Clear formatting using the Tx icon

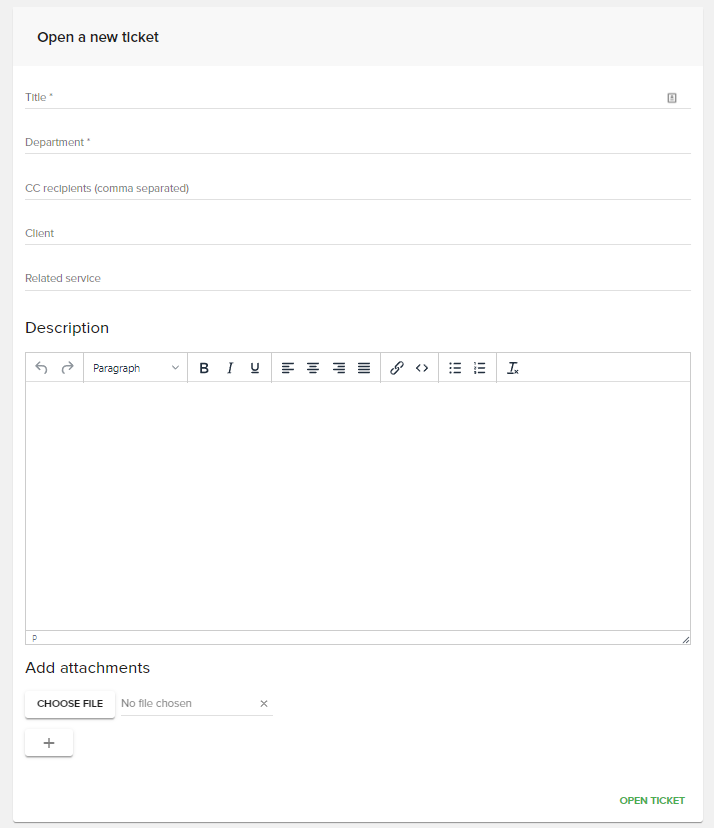pyautogui.click(x=513, y=368)
